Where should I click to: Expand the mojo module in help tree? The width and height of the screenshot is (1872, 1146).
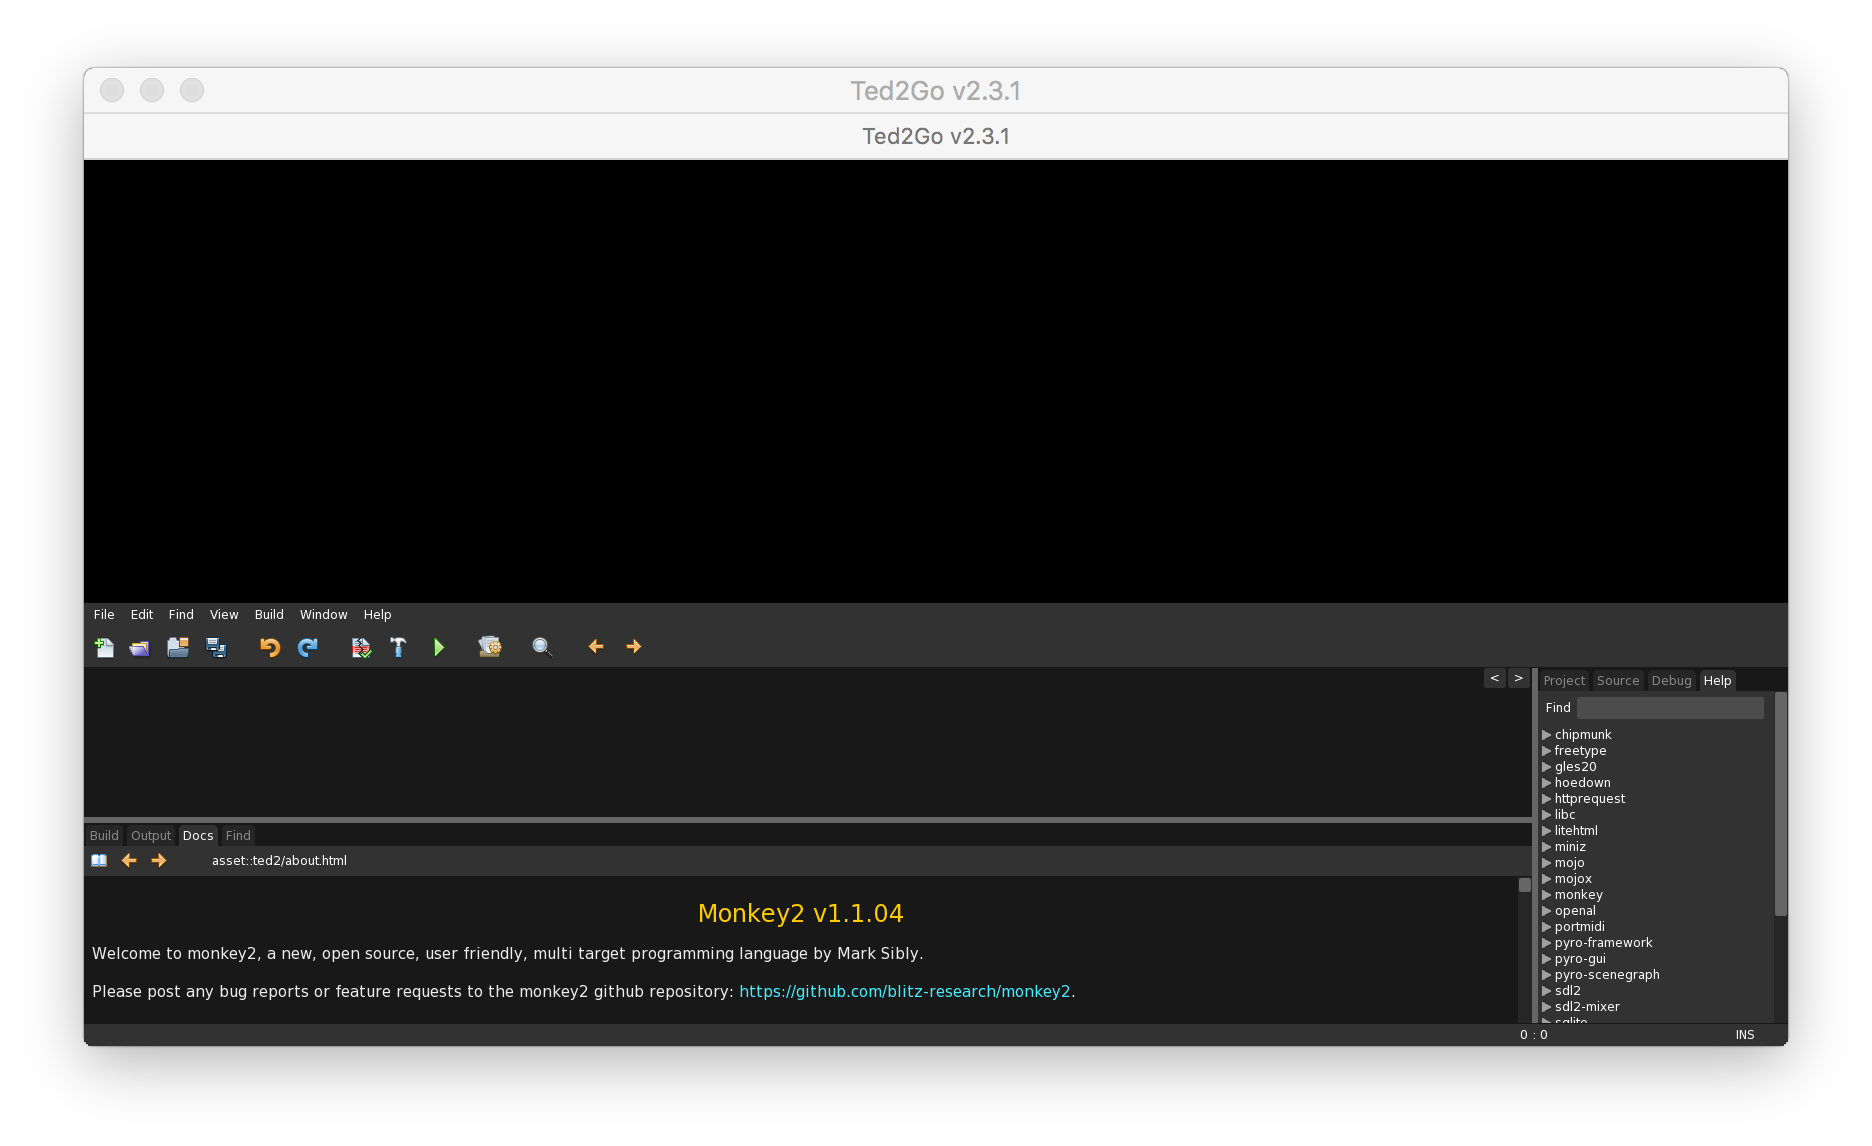pos(1547,863)
